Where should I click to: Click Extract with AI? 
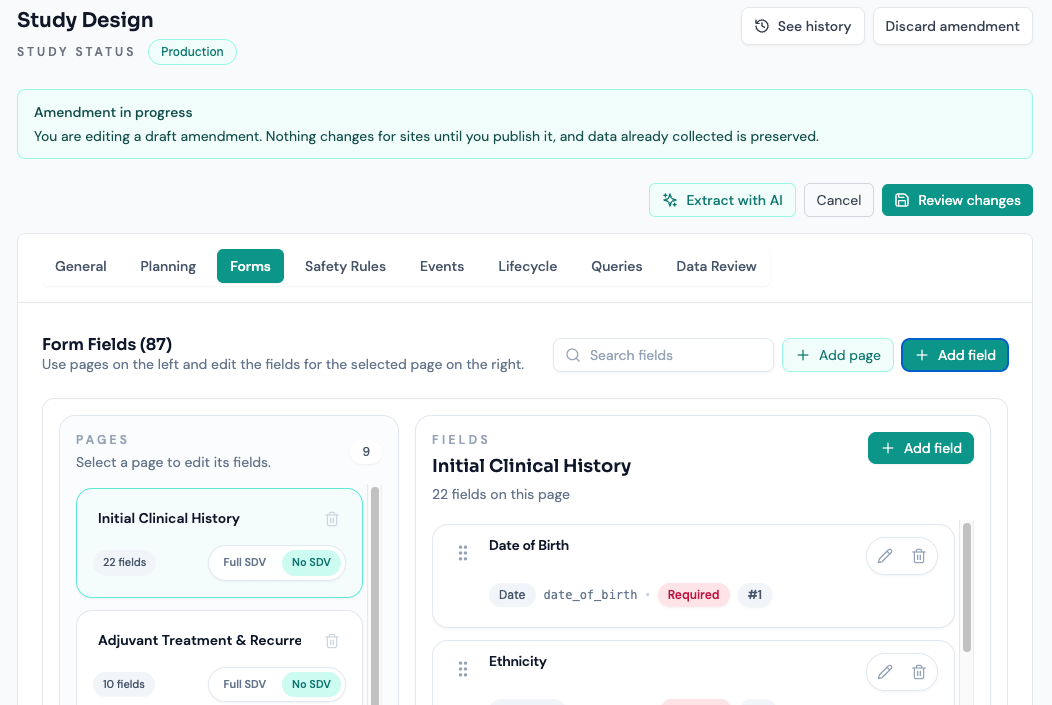tap(722, 200)
